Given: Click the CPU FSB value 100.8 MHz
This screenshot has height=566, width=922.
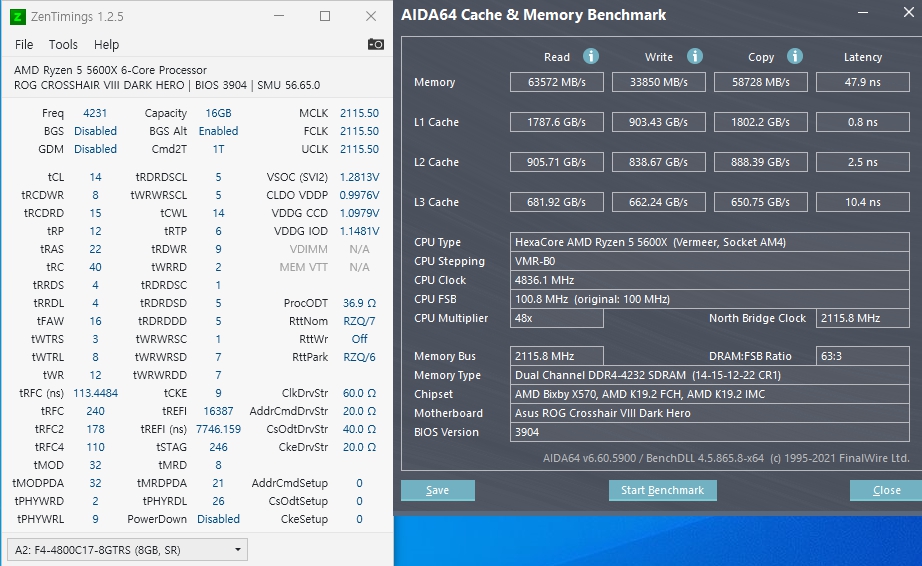Looking at the screenshot, I should (x=710, y=299).
